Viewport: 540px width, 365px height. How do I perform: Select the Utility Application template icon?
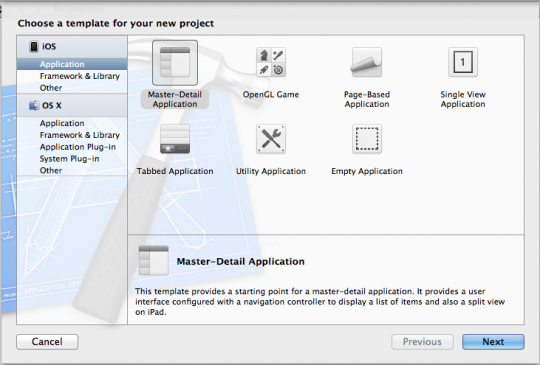[271, 139]
